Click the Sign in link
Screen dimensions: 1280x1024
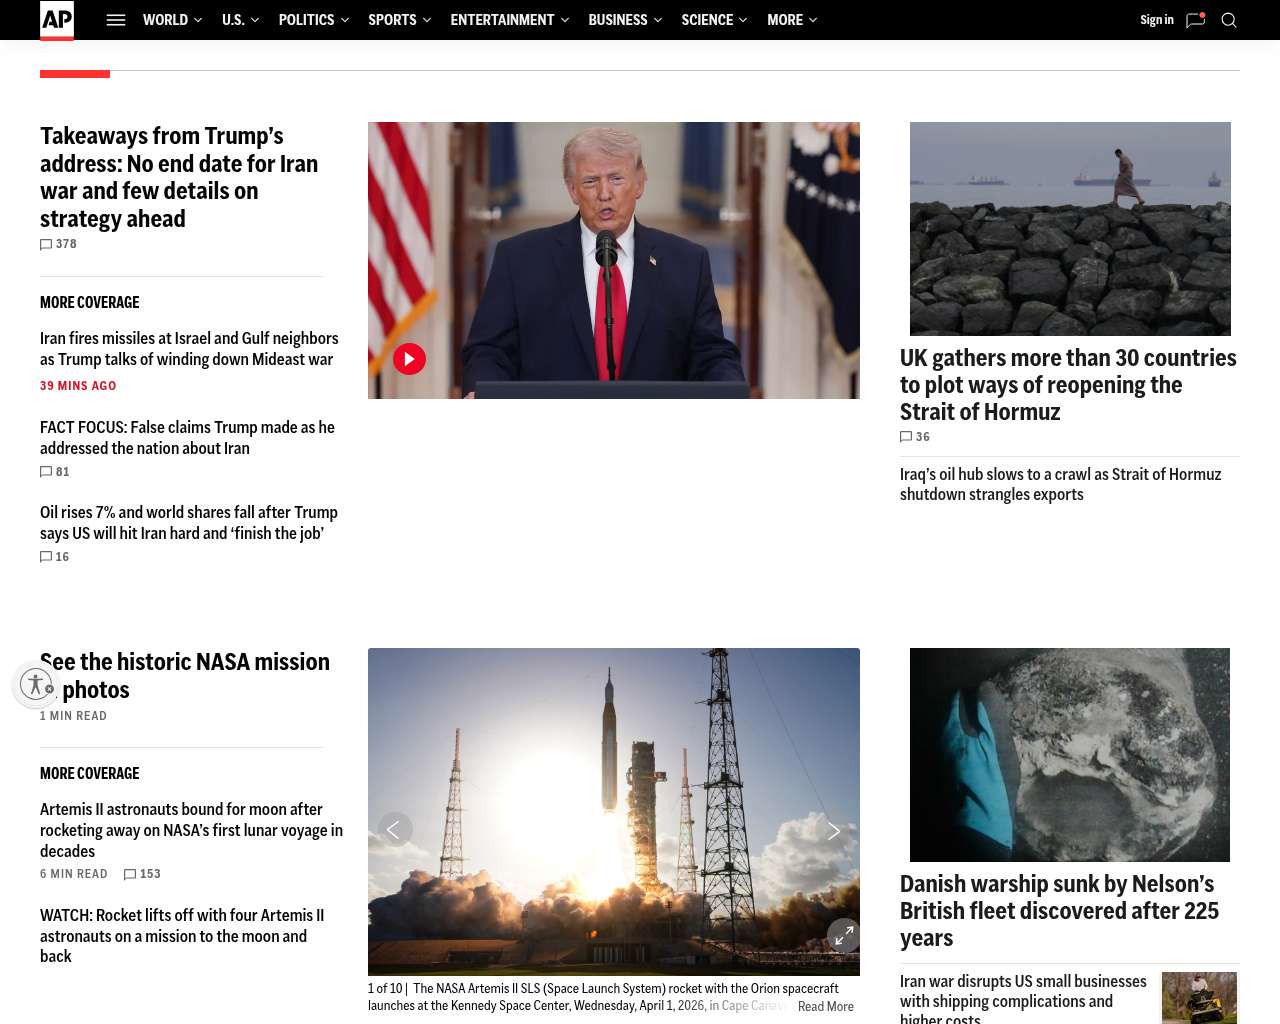[x=1157, y=20]
